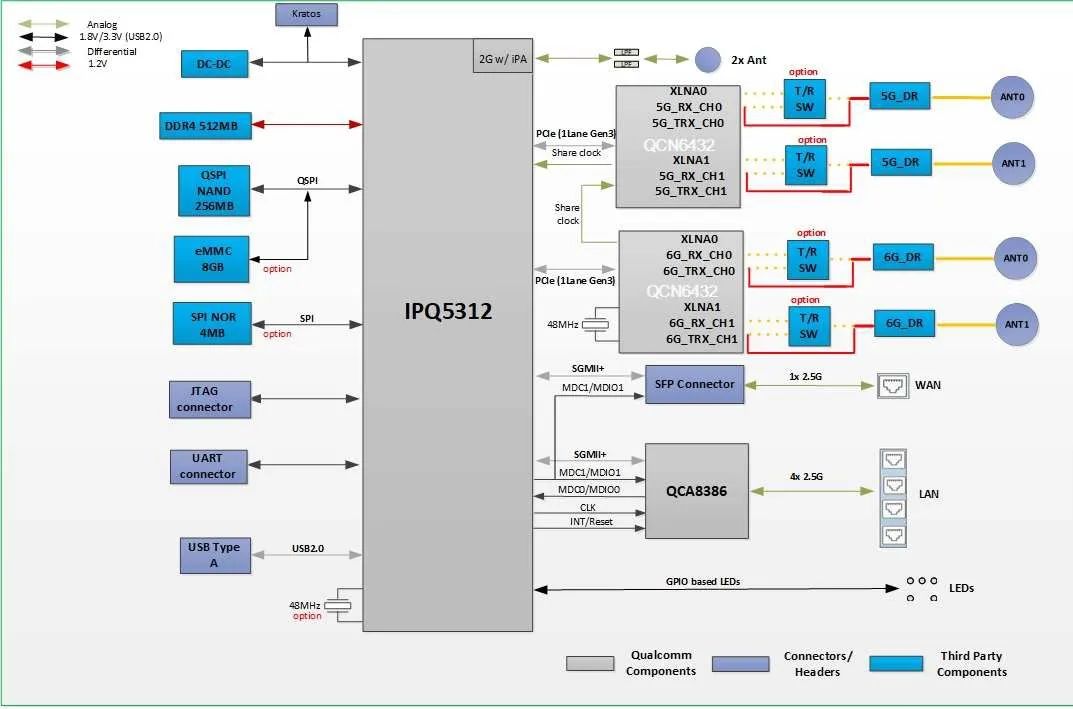Click the upper LPF filter symbol
This screenshot has width=1073, height=709.
click(626, 52)
